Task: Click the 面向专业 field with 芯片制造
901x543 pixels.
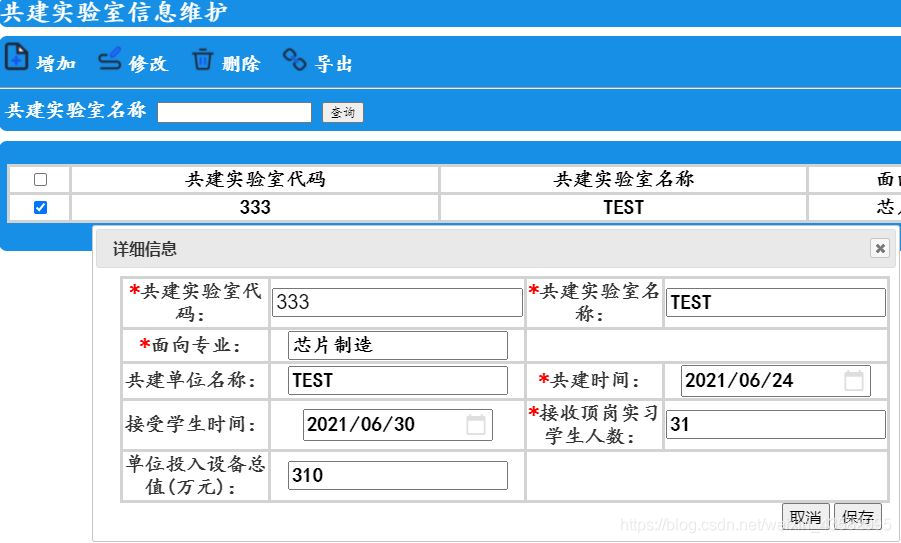Action: pyautogui.click(x=398, y=345)
